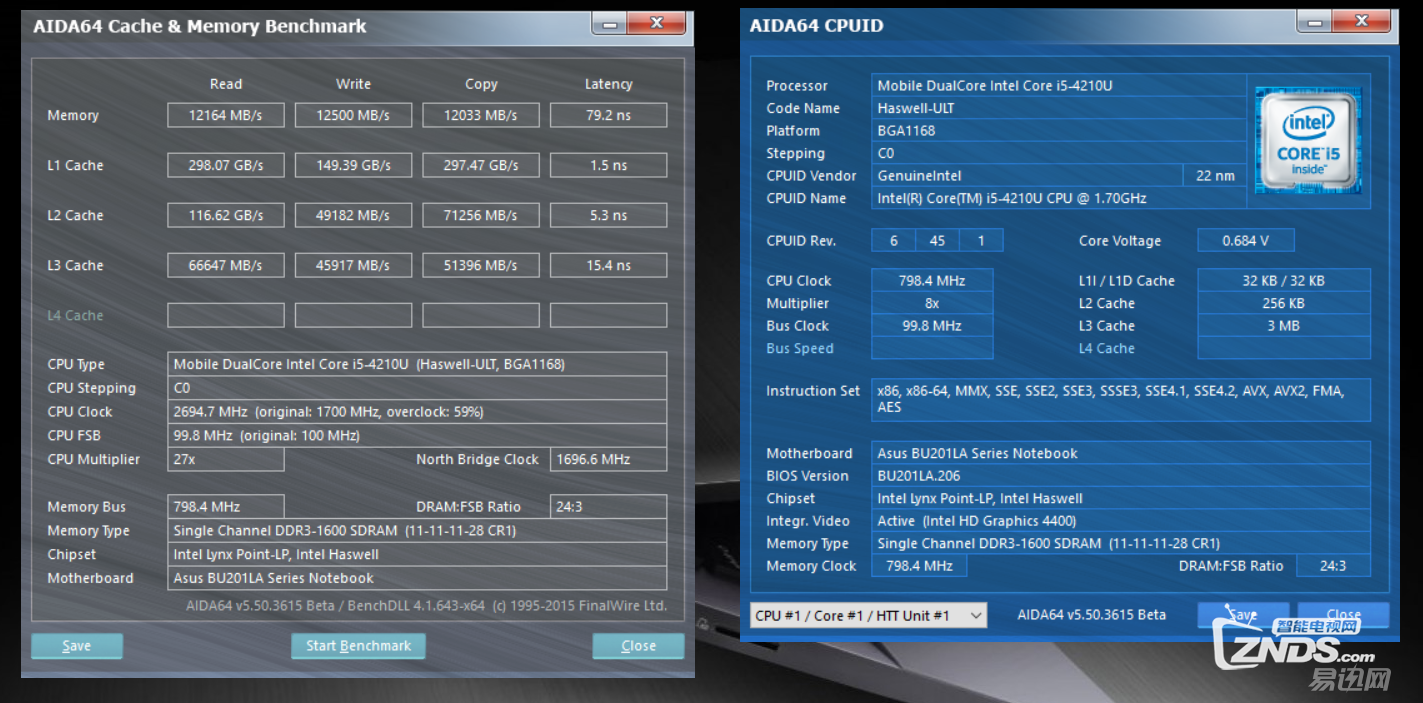Click Memory Bus 798.4 MHz field
1423x703 pixels.
pyautogui.click(x=226, y=507)
